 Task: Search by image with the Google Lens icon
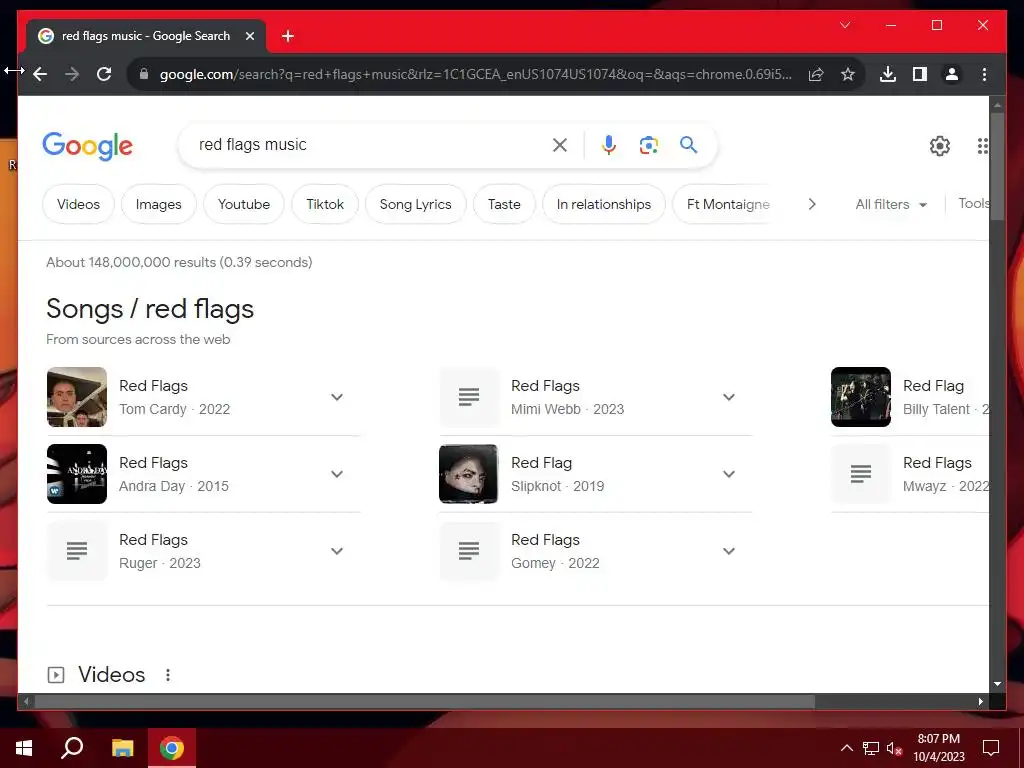point(648,145)
